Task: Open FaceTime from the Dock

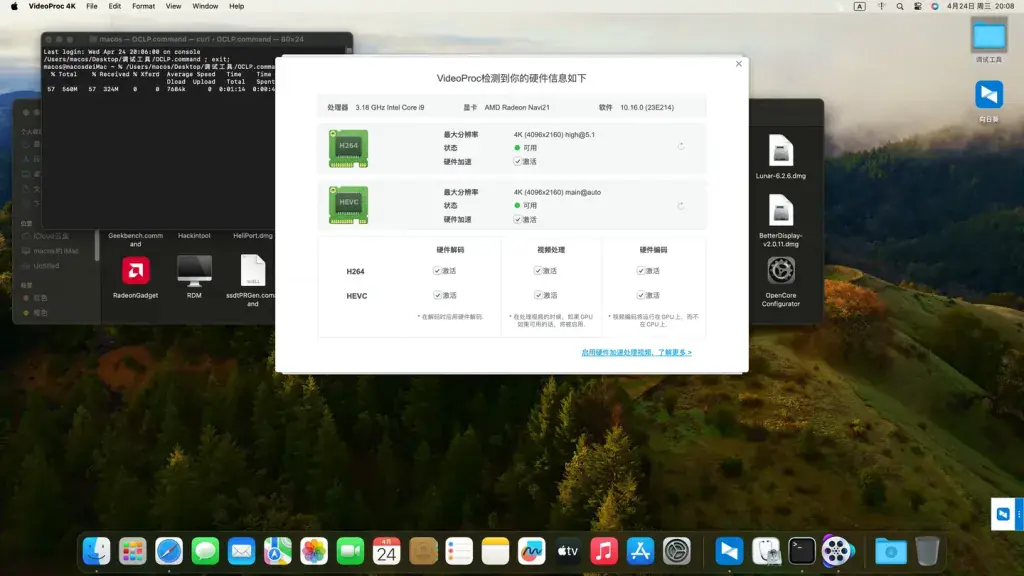Action: pos(350,551)
